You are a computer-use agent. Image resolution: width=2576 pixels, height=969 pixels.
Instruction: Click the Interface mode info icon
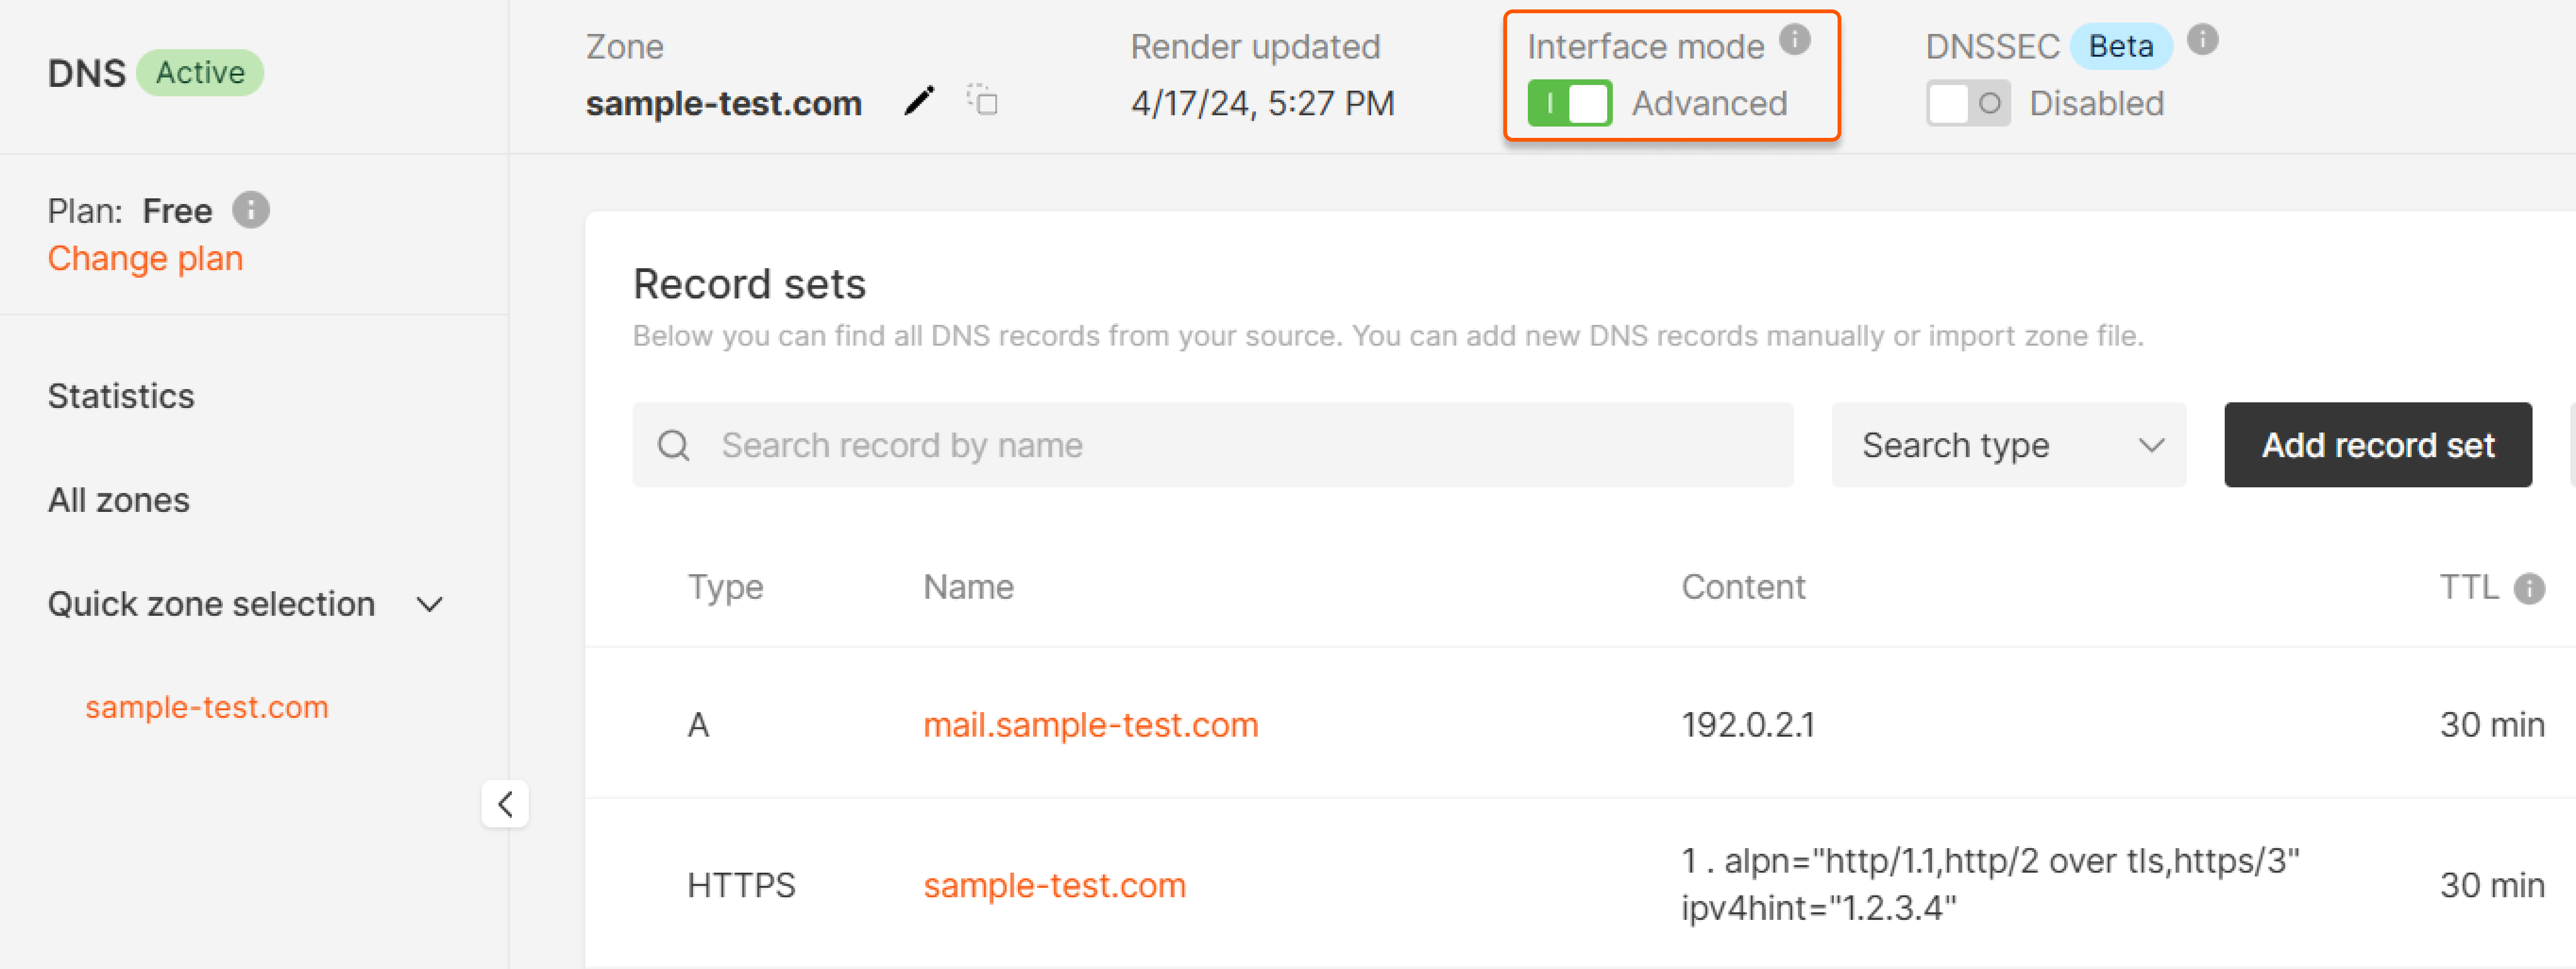point(1795,40)
